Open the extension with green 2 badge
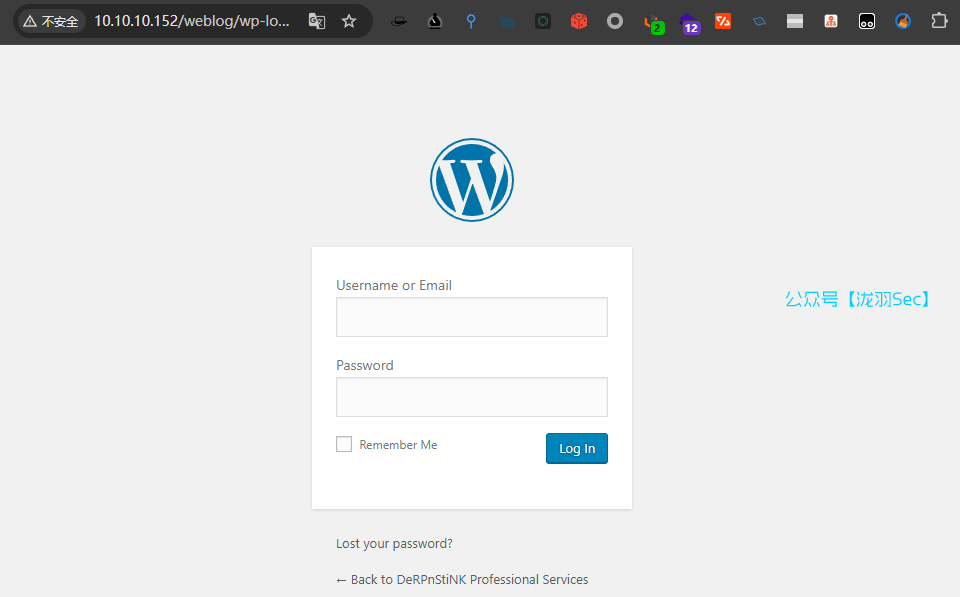The height and width of the screenshot is (597, 960). [653, 22]
